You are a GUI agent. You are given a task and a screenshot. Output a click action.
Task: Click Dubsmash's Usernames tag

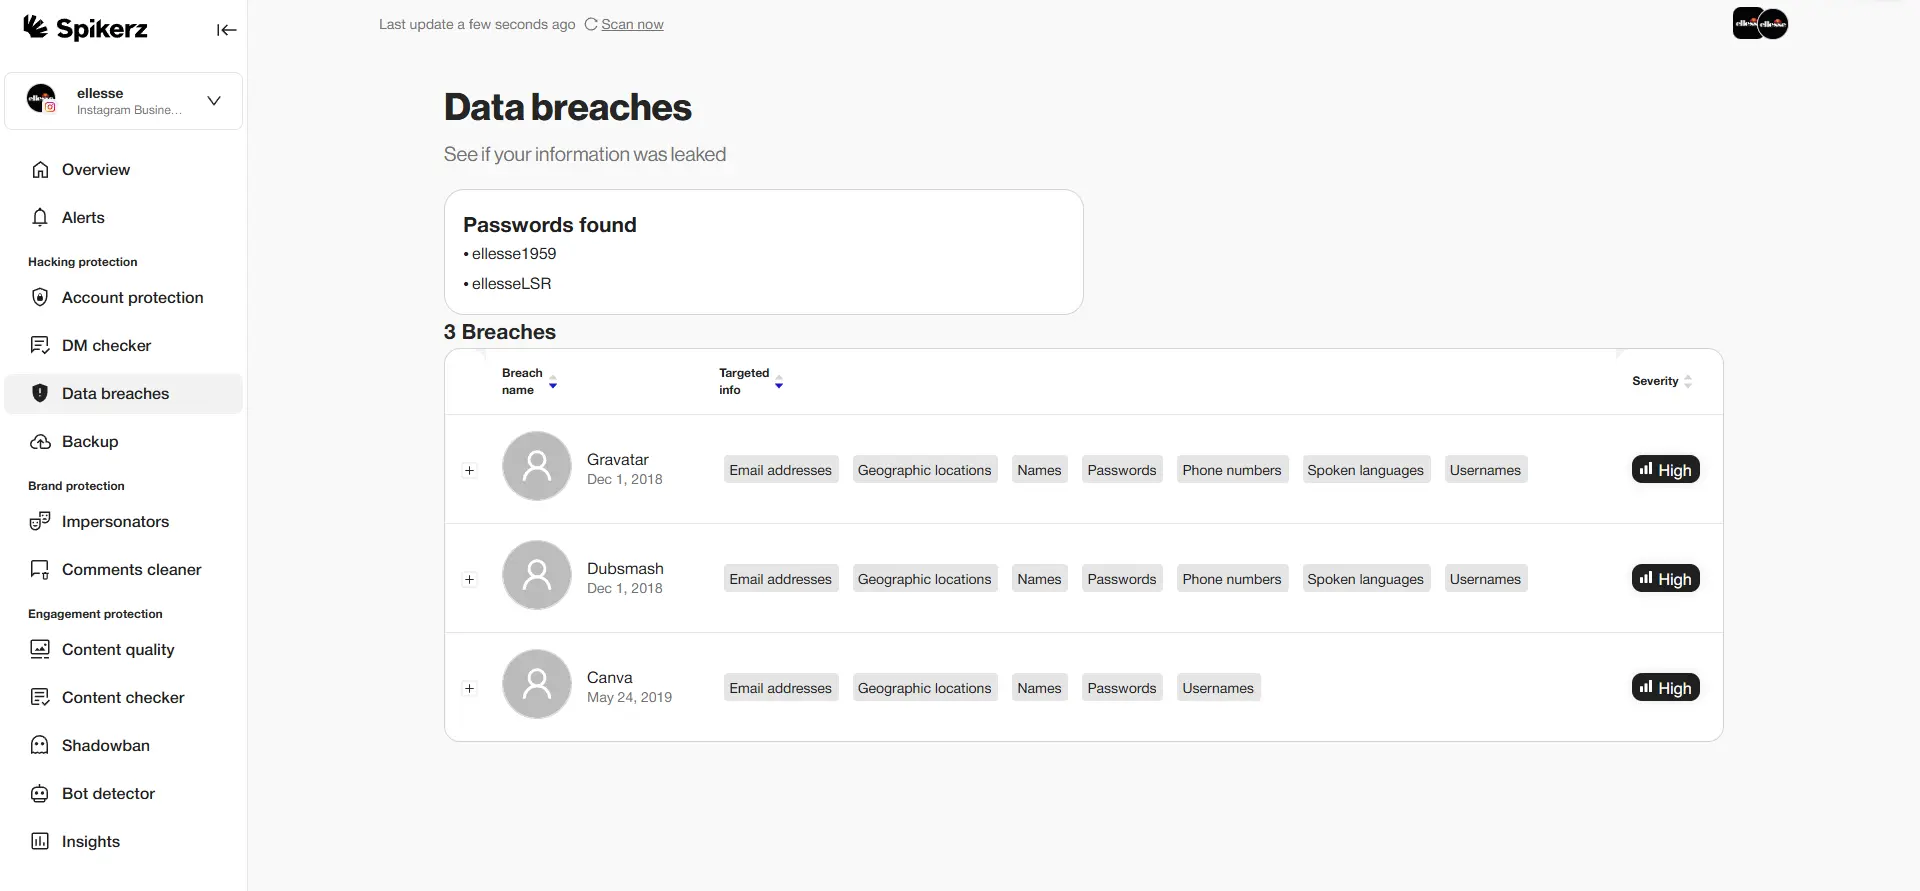[1485, 579]
